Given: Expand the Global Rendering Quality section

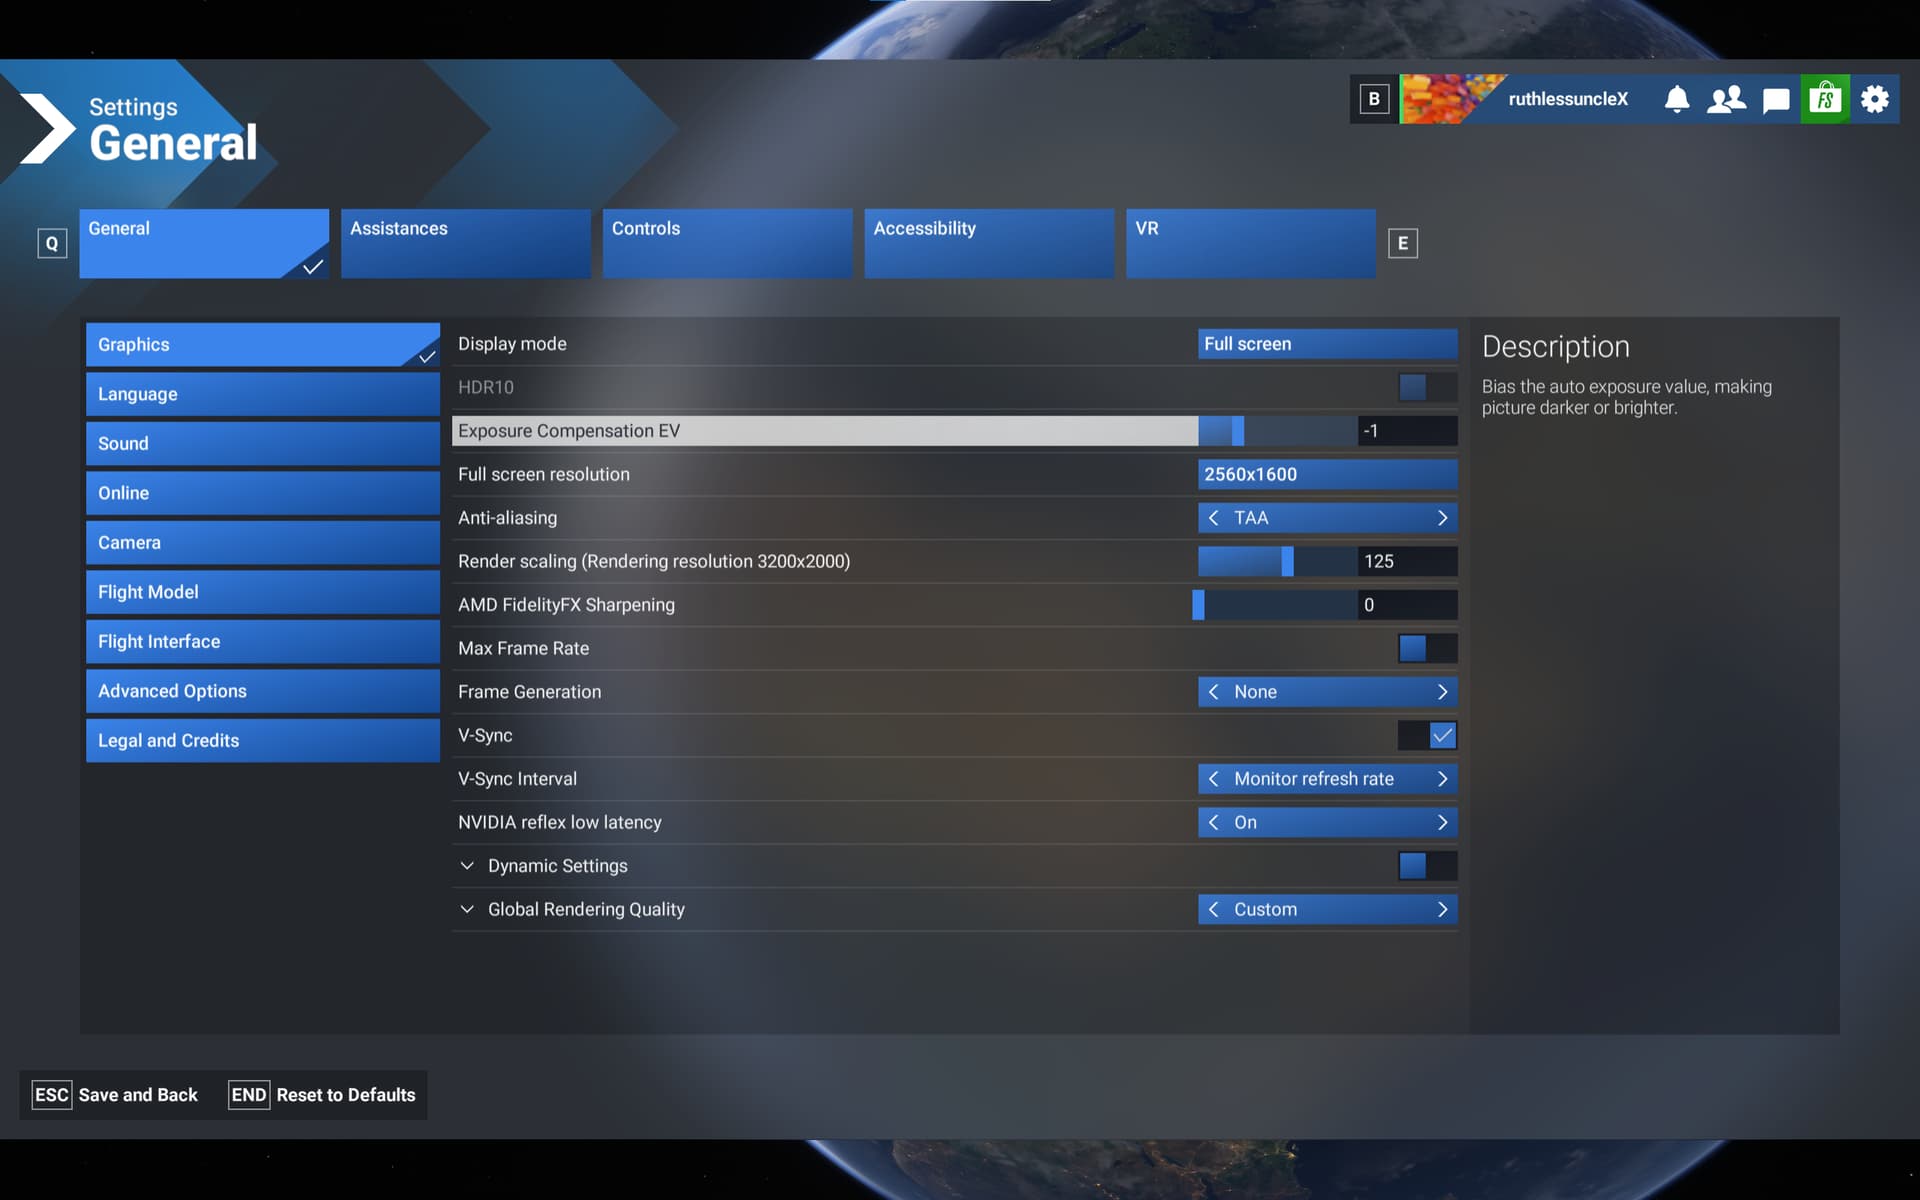Looking at the screenshot, I should tap(467, 909).
